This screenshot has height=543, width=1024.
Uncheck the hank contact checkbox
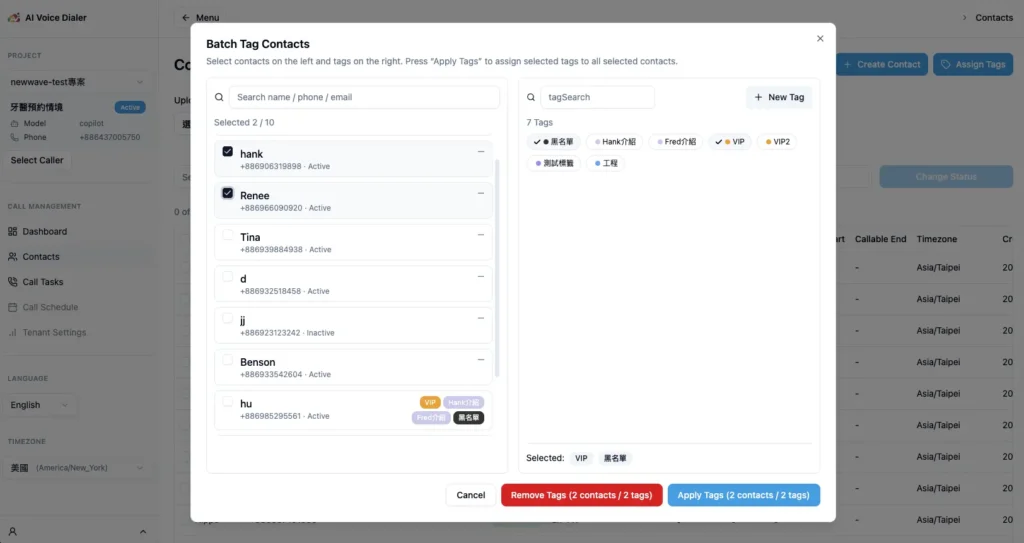click(228, 152)
